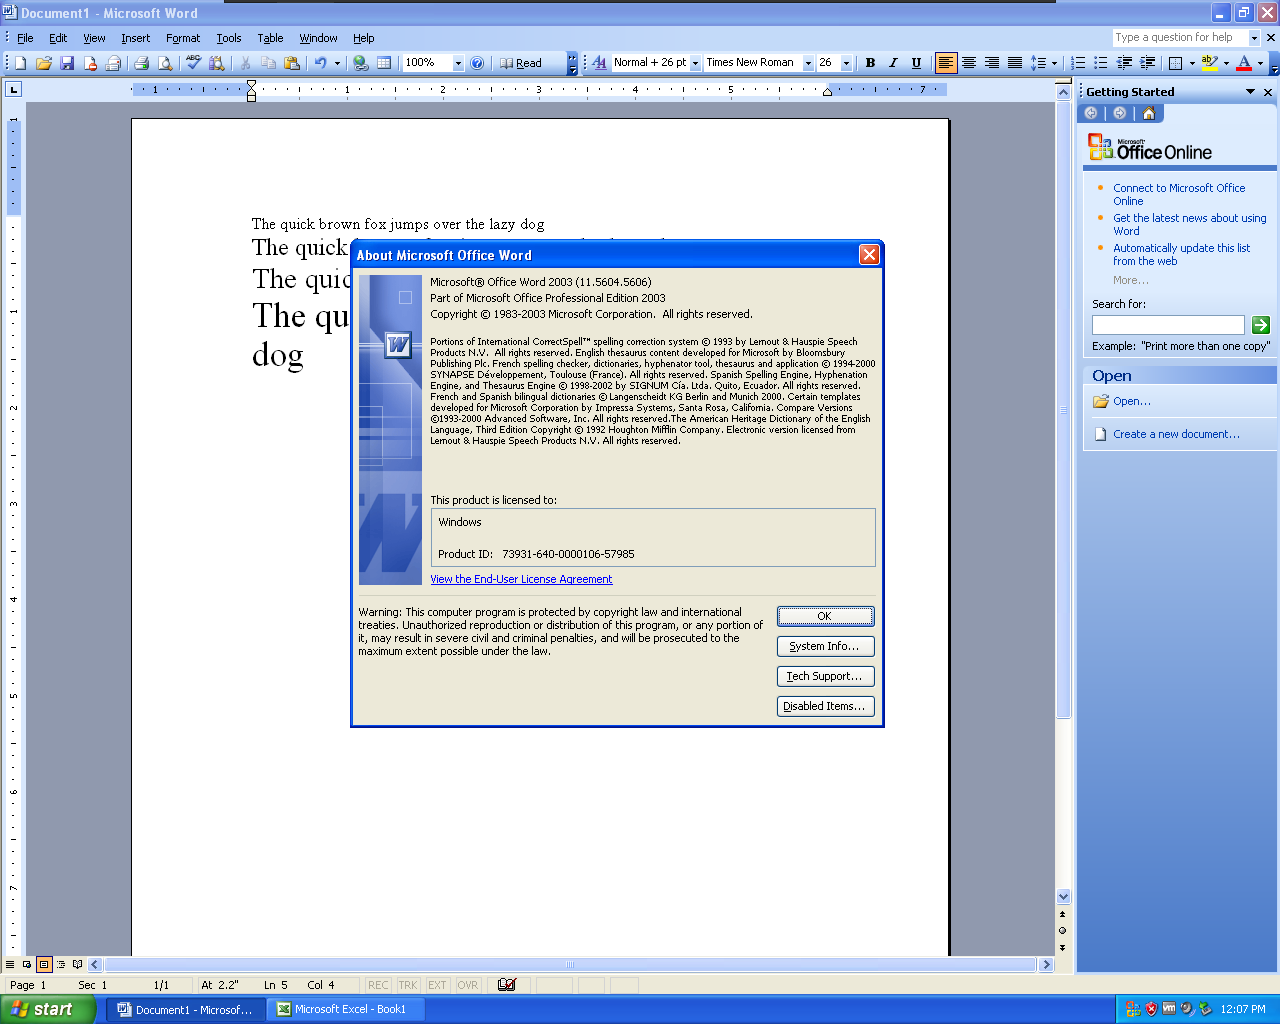
Task: Toggle italic formatting
Action: 893,62
